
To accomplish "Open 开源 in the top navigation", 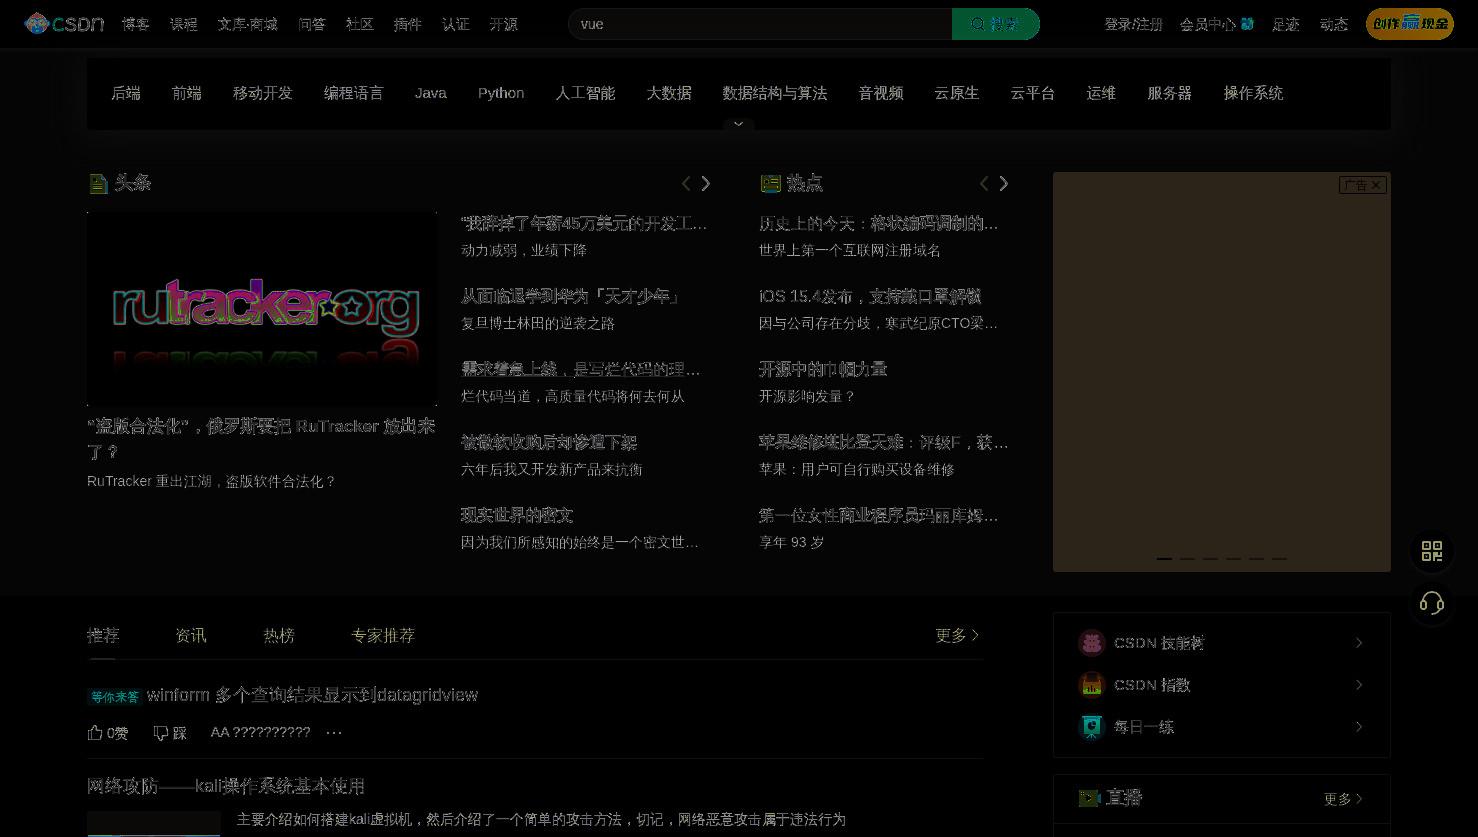I will (x=504, y=24).
